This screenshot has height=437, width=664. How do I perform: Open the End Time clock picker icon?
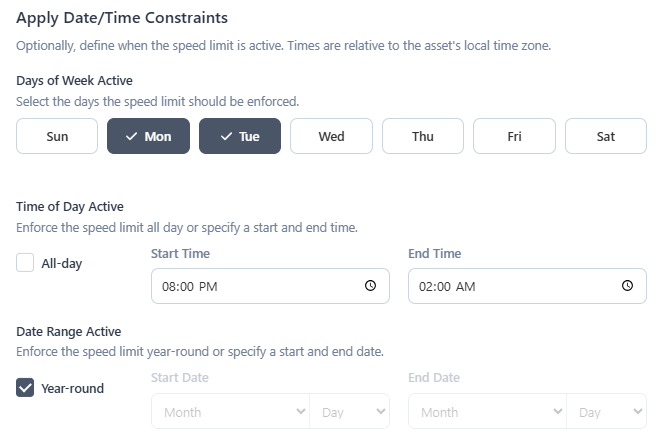coord(628,286)
